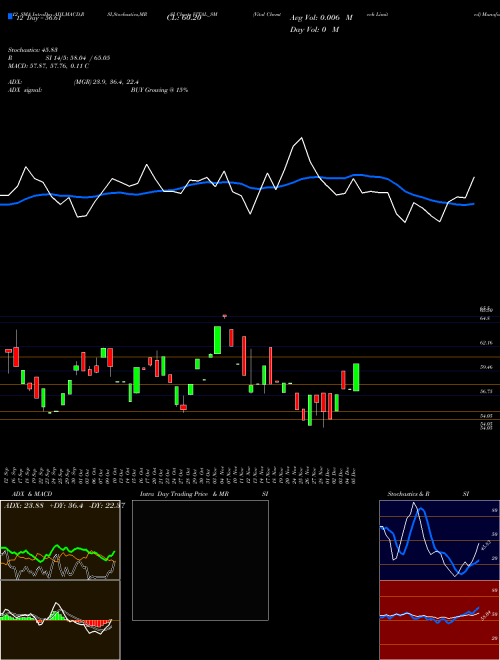Open the blue Stochastics chart panel

[x=439, y=540]
